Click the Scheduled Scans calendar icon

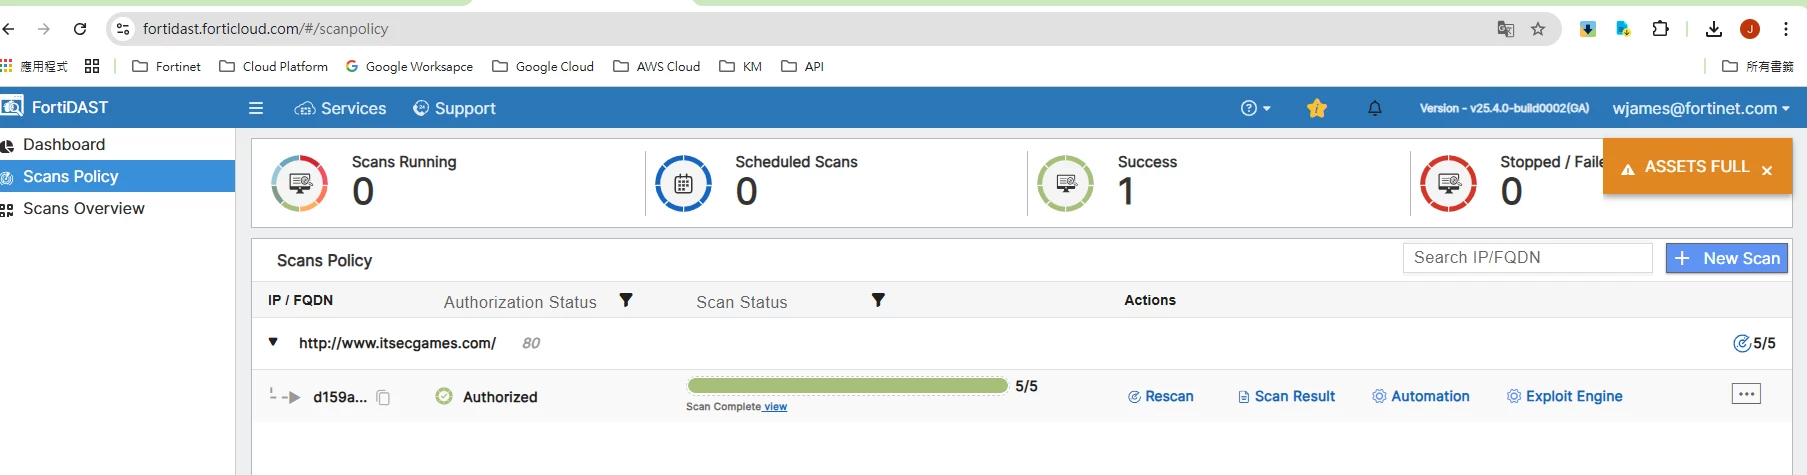click(683, 183)
